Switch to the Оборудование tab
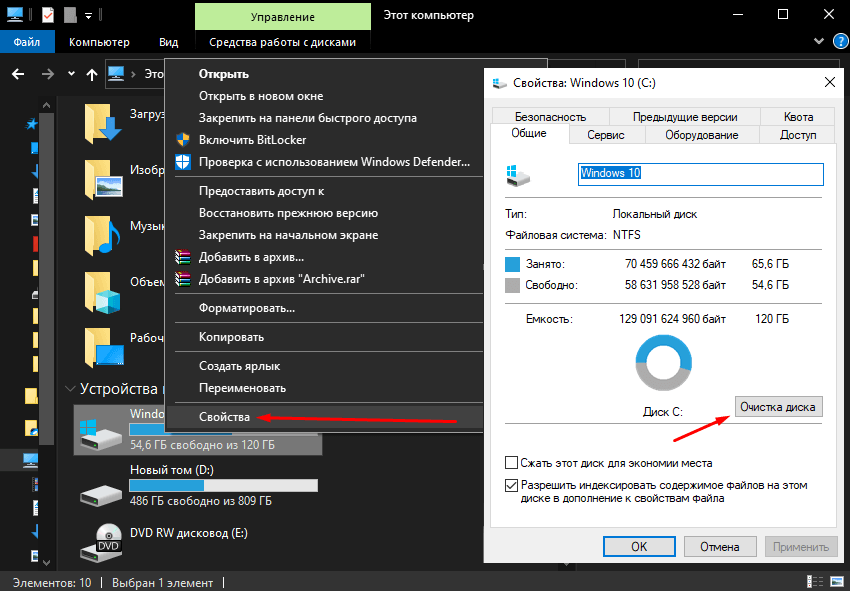This screenshot has height=591, width=850. (701, 135)
